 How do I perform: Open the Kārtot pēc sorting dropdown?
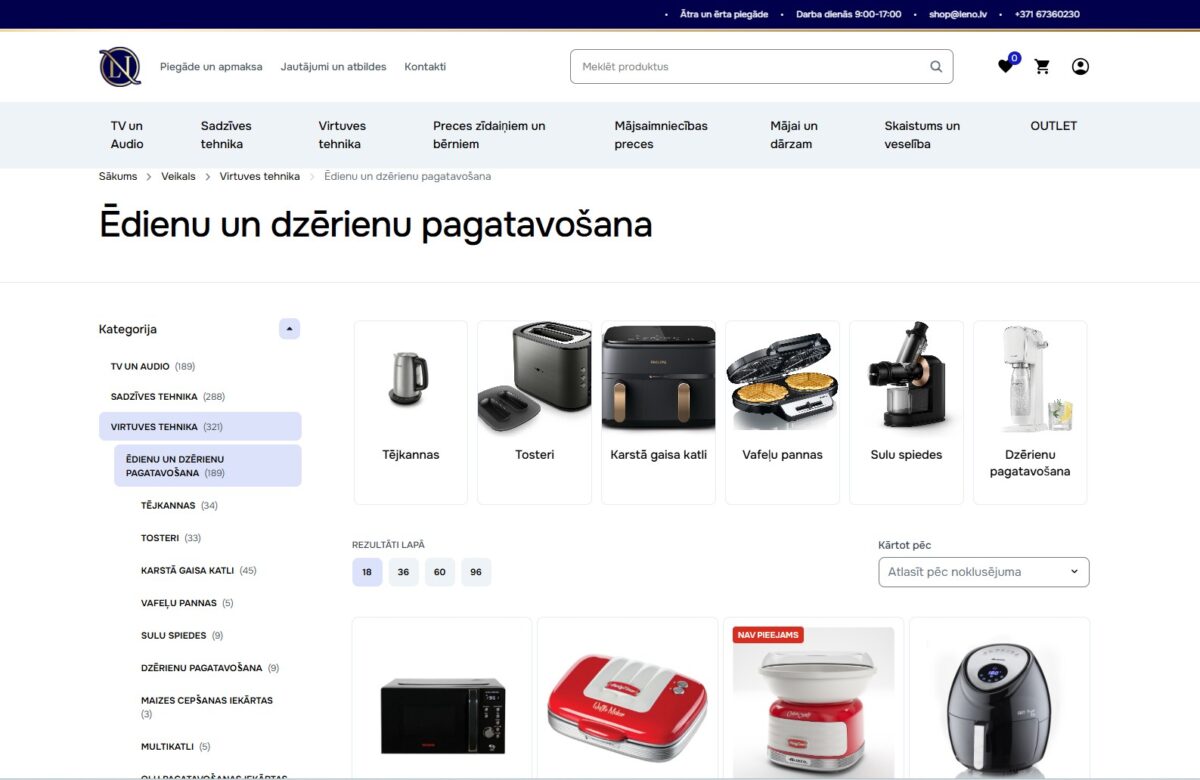coord(983,571)
